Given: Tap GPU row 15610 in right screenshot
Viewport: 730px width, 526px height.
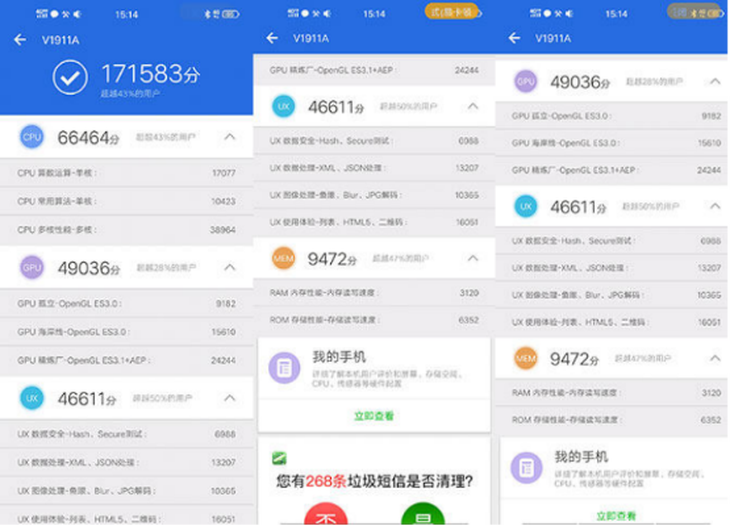Looking at the screenshot, I should [x=612, y=143].
